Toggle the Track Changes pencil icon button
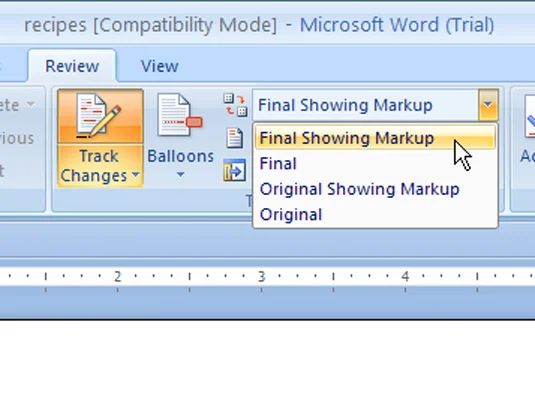535x400 pixels. (100, 116)
